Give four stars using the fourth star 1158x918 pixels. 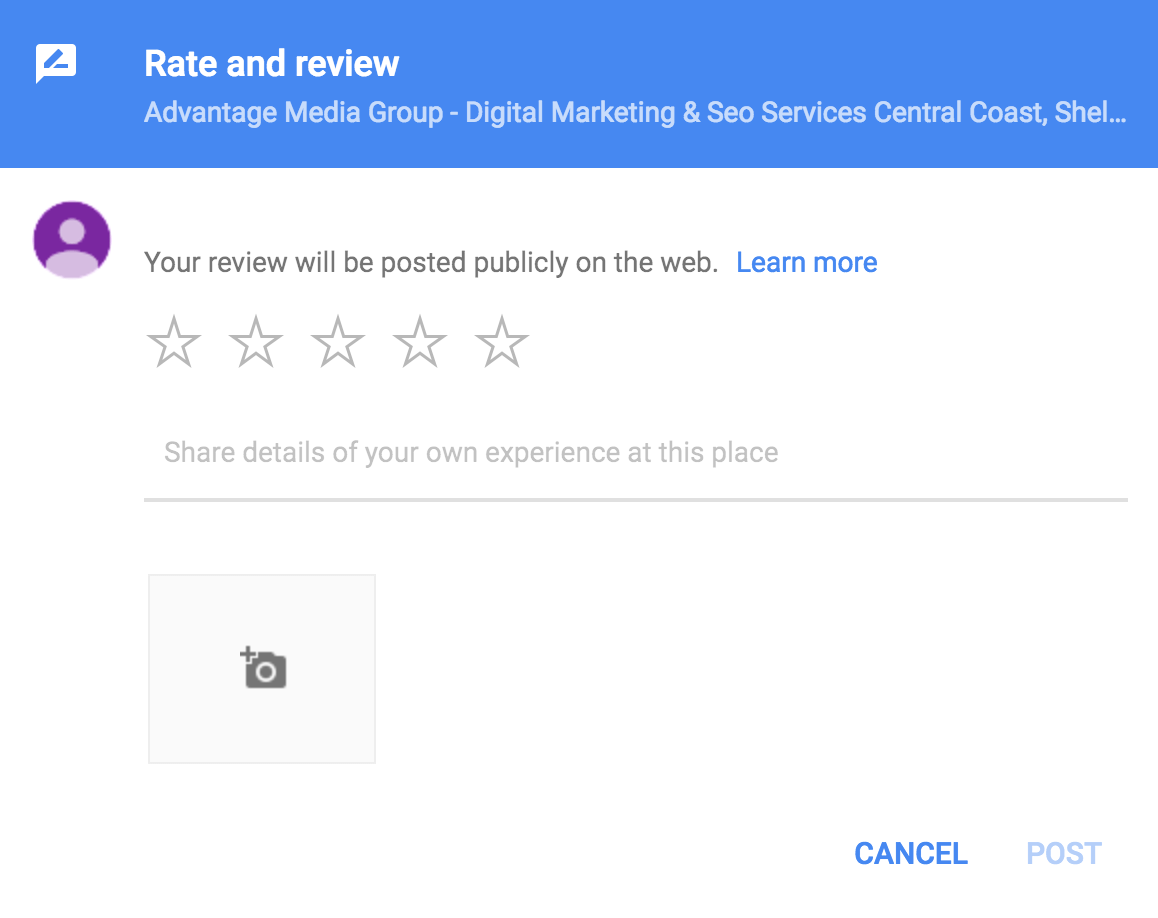coord(420,343)
